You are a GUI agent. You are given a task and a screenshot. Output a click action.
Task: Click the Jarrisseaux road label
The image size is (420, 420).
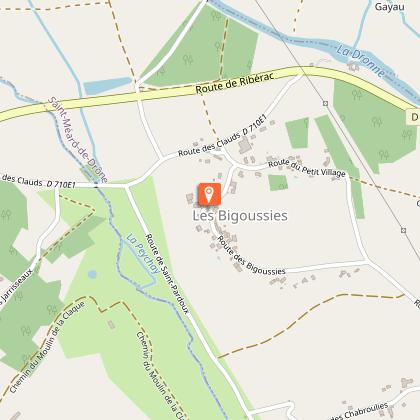pos(17,287)
